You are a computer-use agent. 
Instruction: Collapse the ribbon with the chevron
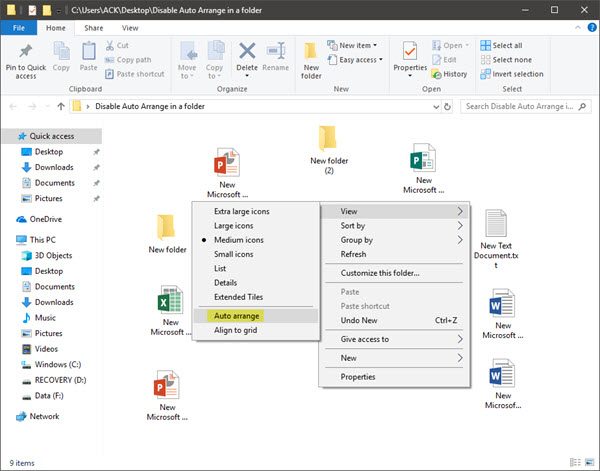click(578, 28)
